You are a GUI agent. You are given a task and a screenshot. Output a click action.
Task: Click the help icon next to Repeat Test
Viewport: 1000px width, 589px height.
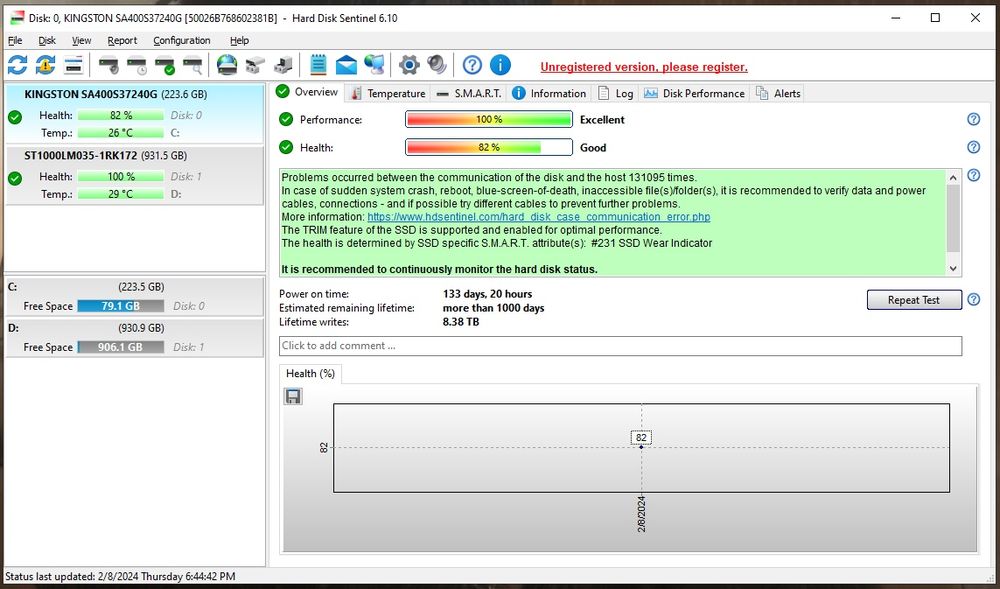click(x=973, y=300)
